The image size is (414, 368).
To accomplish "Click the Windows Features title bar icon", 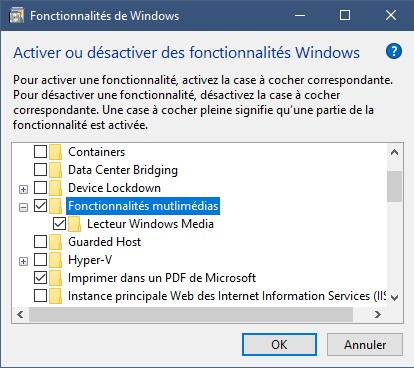I will tap(16, 16).
